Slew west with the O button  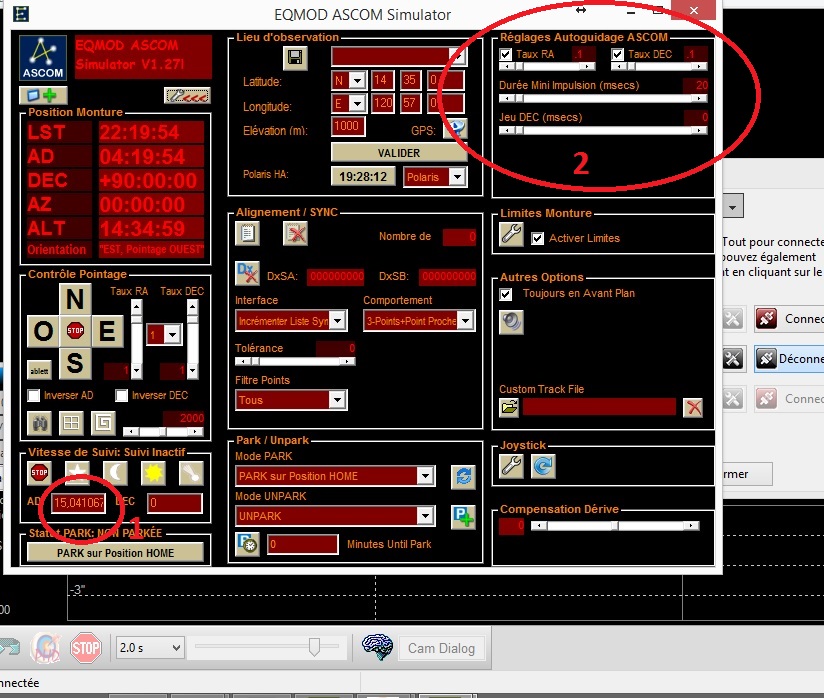click(43, 331)
